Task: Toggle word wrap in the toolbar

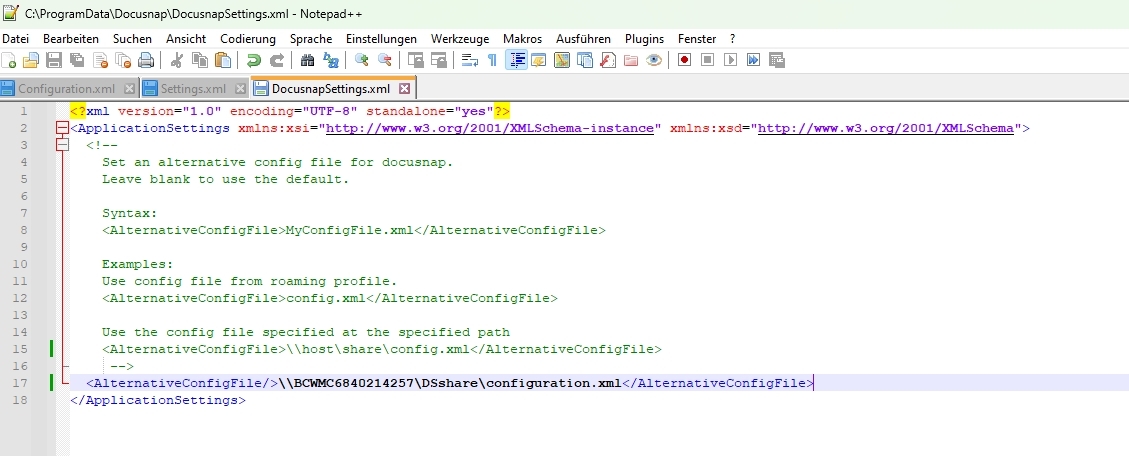Action: point(469,60)
